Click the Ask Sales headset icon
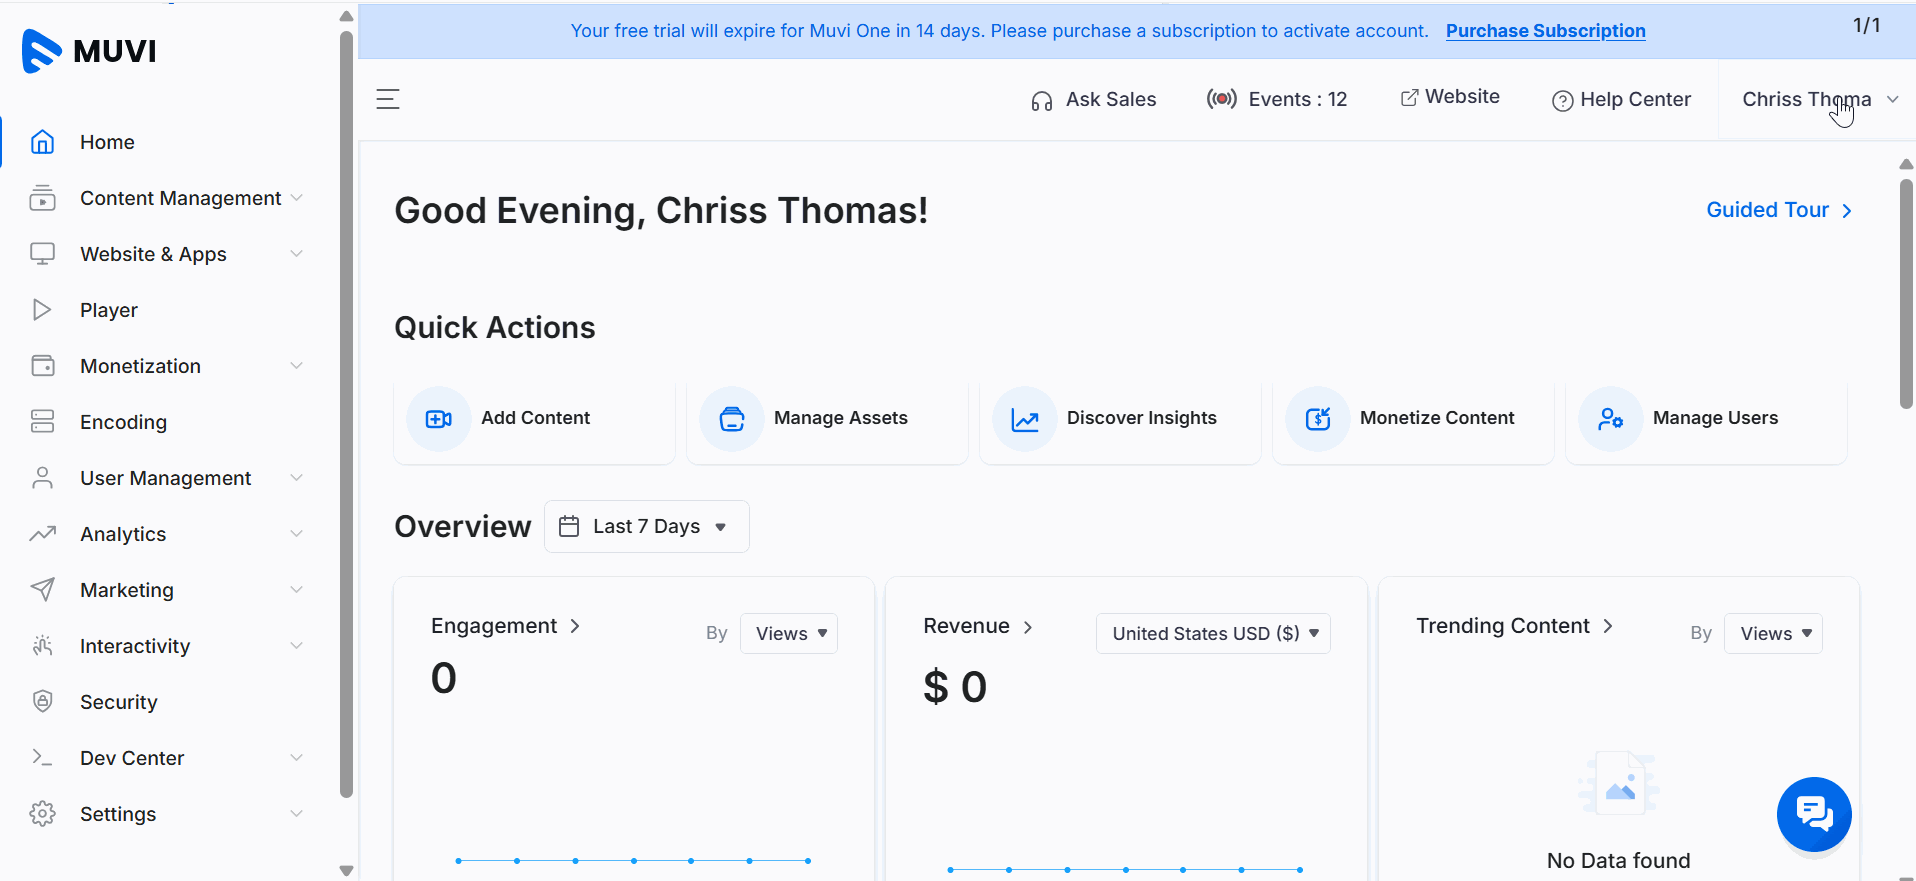The height and width of the screenshot is (881, 1916). 1042,101
